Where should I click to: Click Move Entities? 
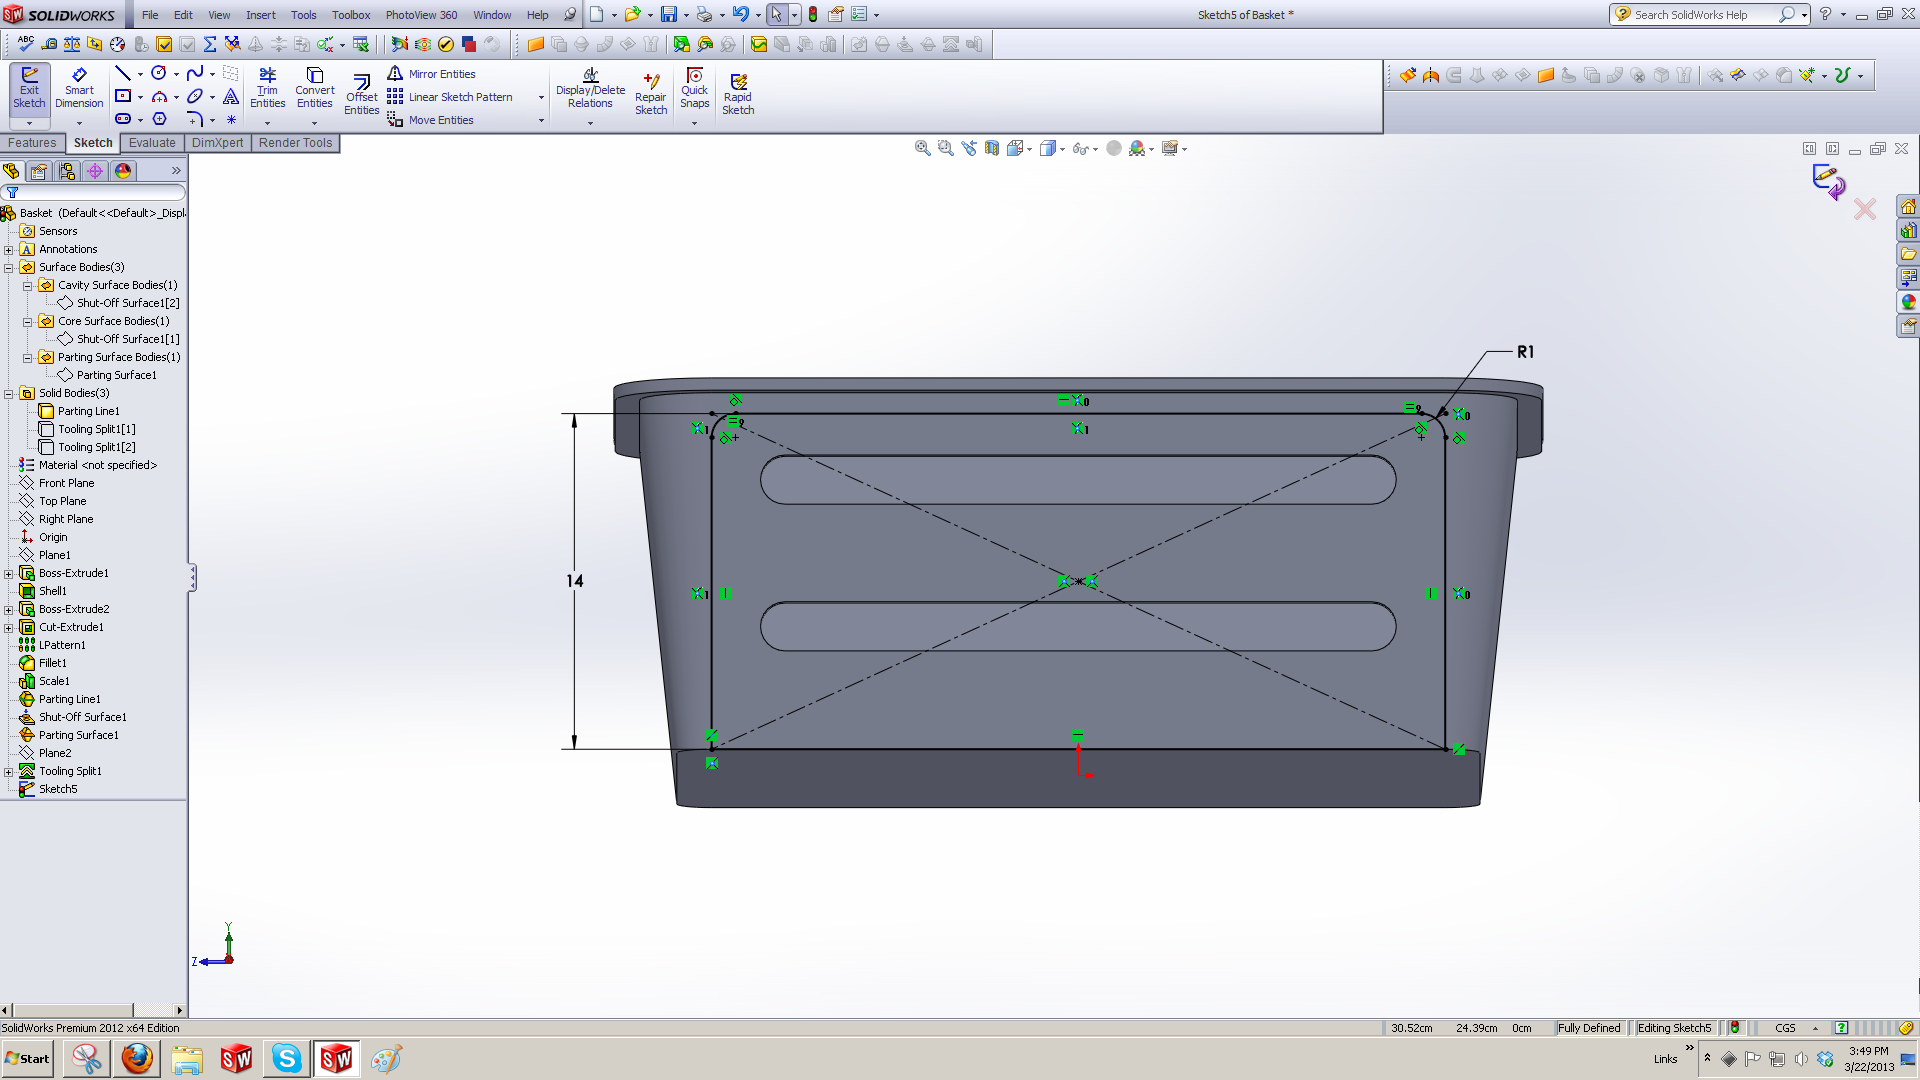click(430, 120)
